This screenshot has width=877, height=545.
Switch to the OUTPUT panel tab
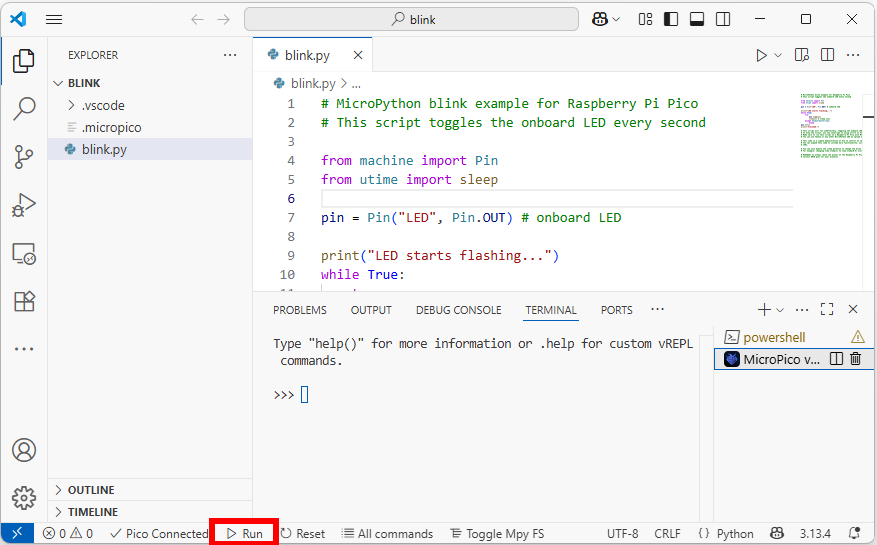click(371, 310)
